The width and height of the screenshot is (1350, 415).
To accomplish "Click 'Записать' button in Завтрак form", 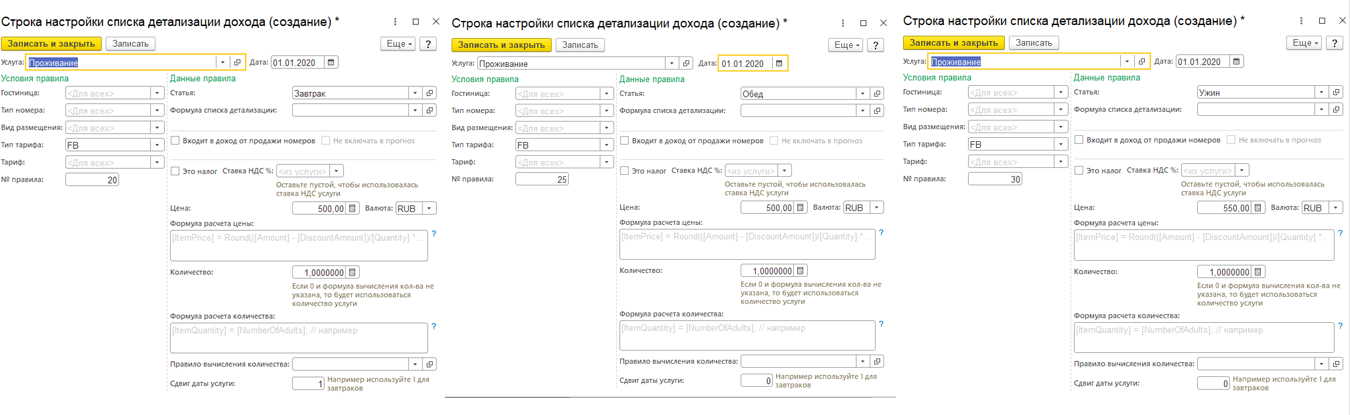I will tap(130, 44).
